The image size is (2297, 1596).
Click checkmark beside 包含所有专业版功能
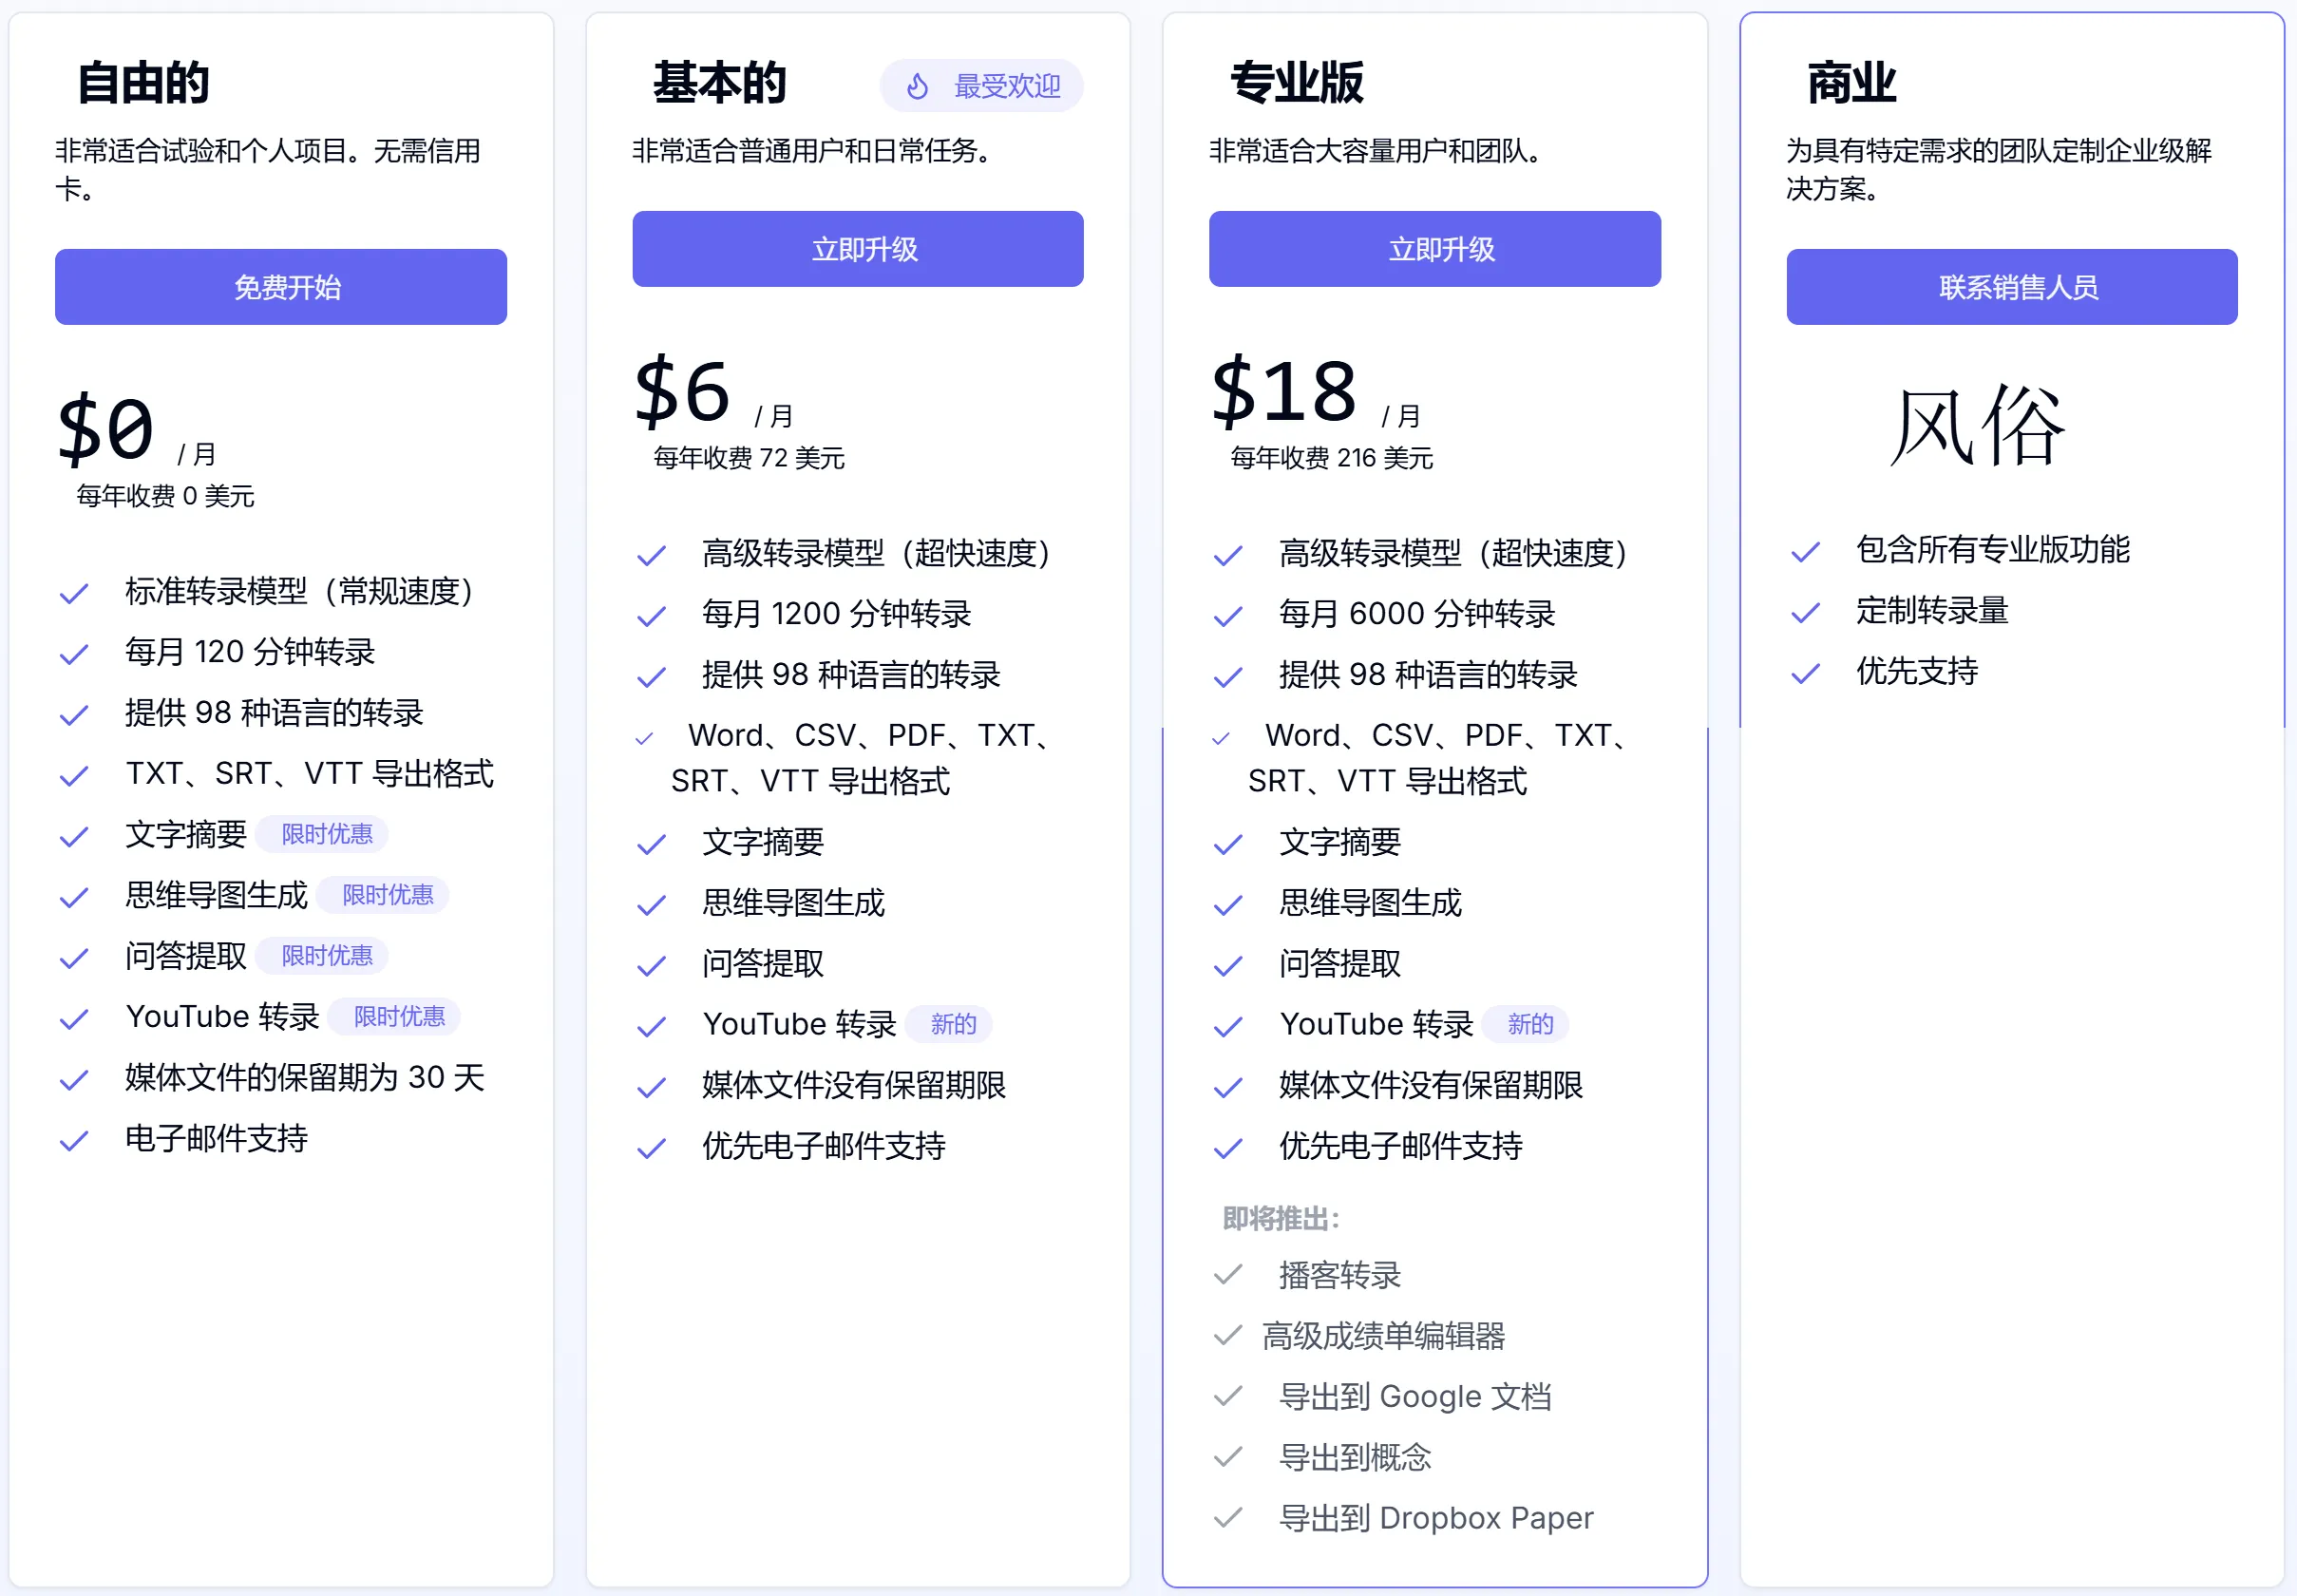pyautogui.click(x=1805, y=552)
